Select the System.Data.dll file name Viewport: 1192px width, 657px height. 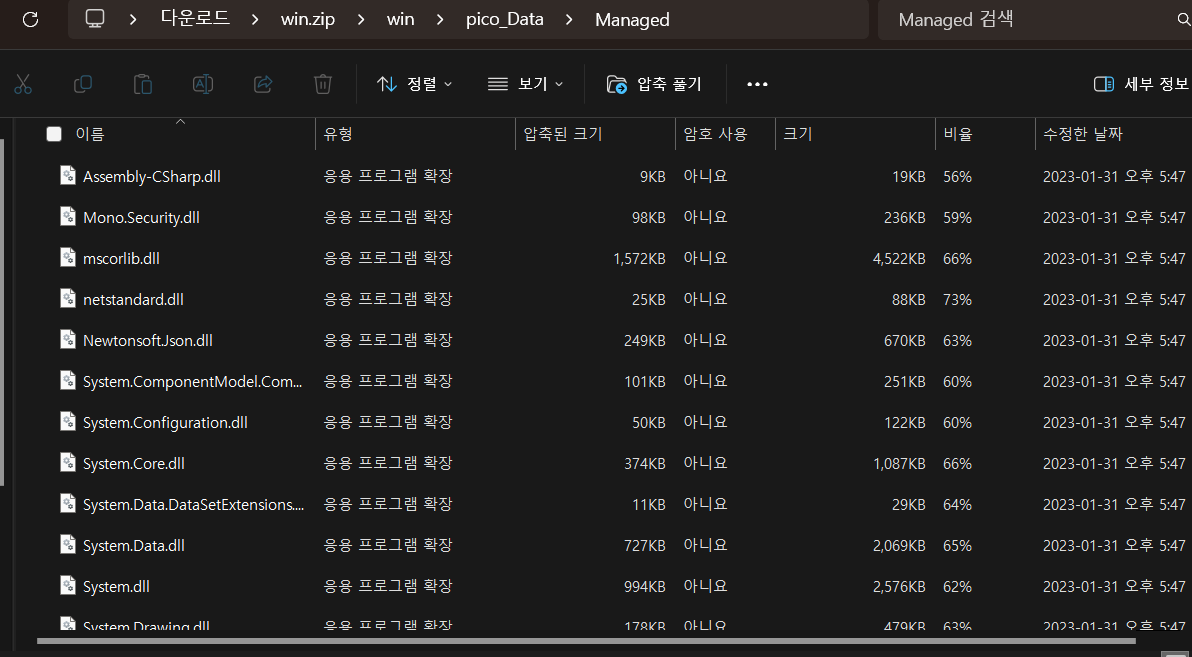134,546
